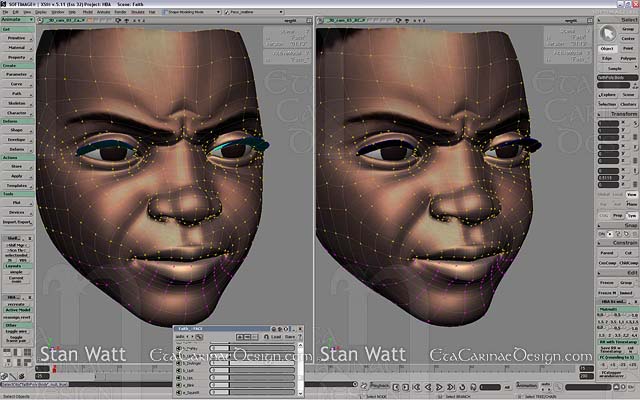Click the Group button in Select panel
Image resolution: width=640 pixels, height=400 pixels.
coord(627,30)
